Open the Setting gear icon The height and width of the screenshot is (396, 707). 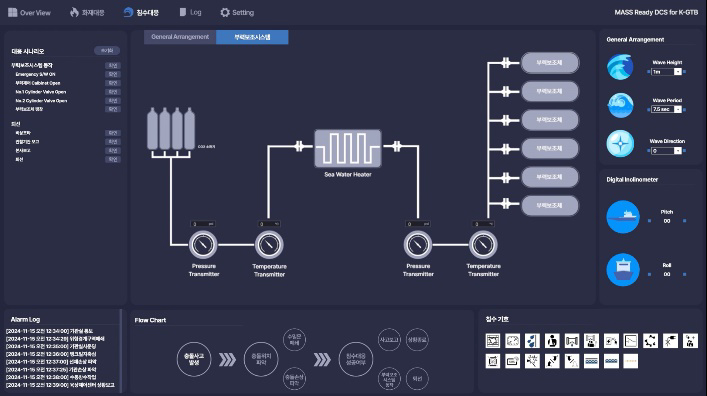tap(225, 13)
